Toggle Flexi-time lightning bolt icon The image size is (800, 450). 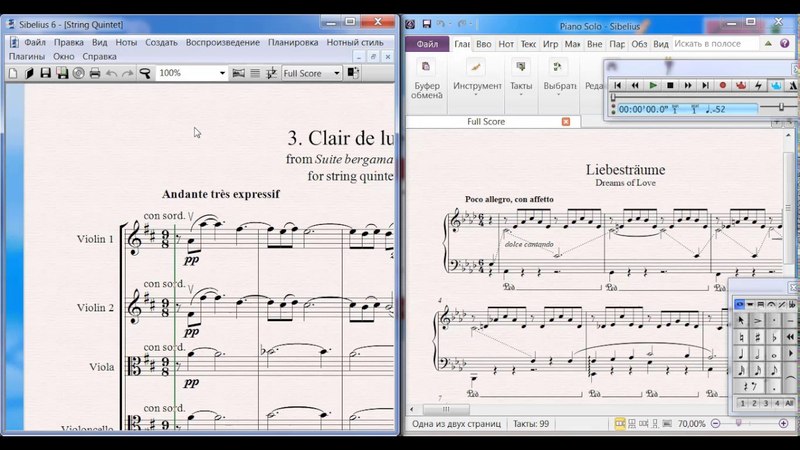pyautogui.click(x=758, y=86)
